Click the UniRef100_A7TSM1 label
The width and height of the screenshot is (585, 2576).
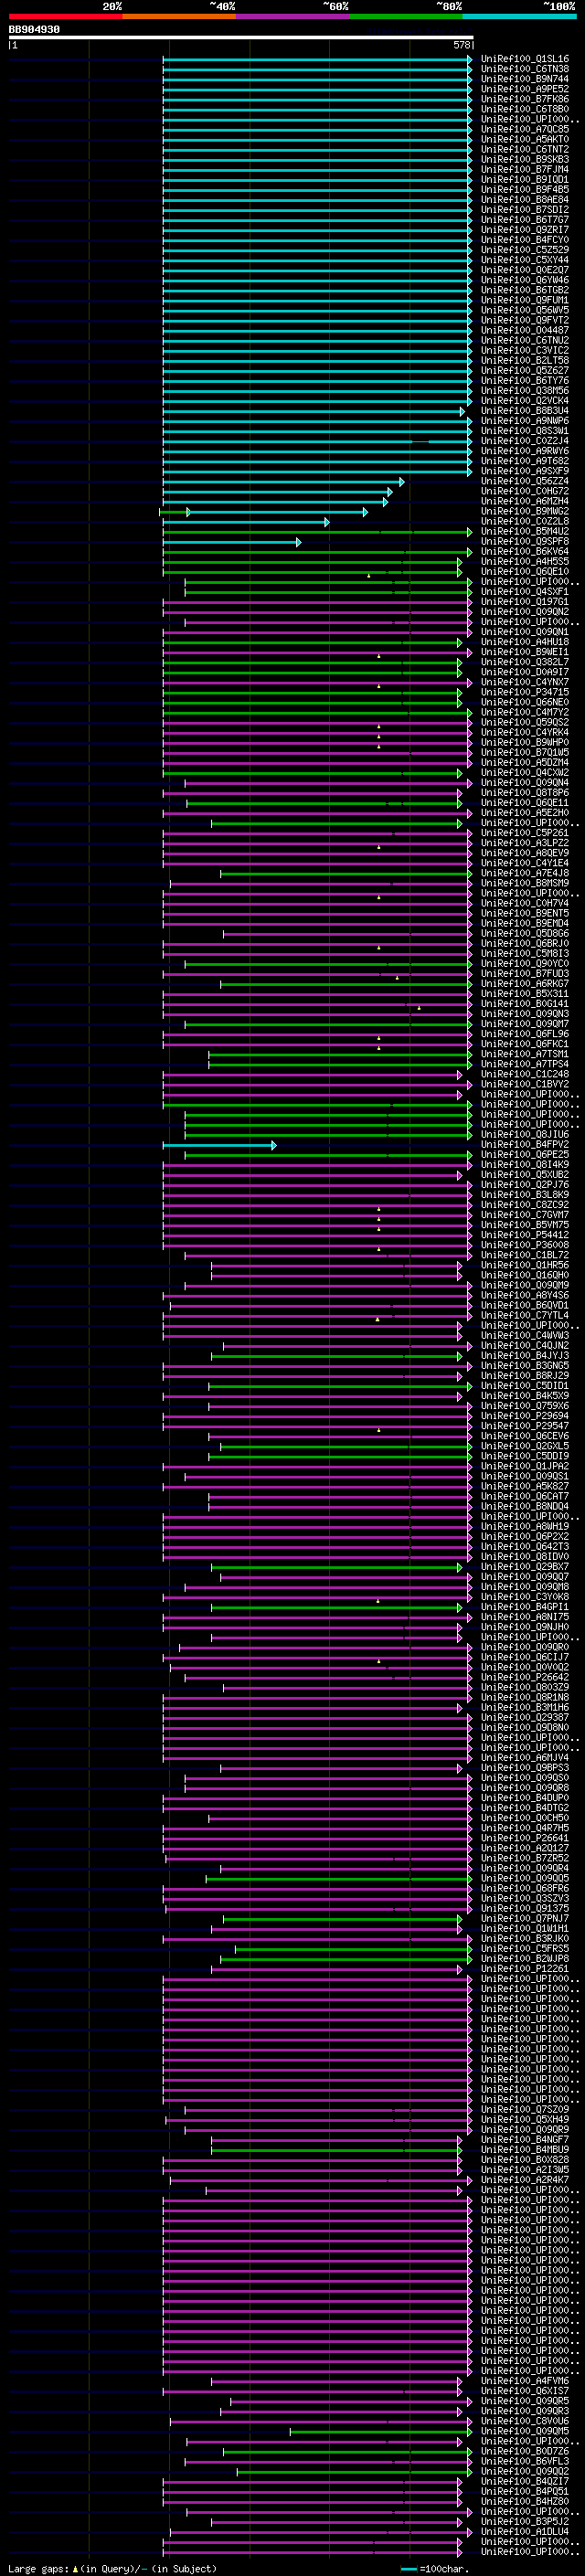525,1054
